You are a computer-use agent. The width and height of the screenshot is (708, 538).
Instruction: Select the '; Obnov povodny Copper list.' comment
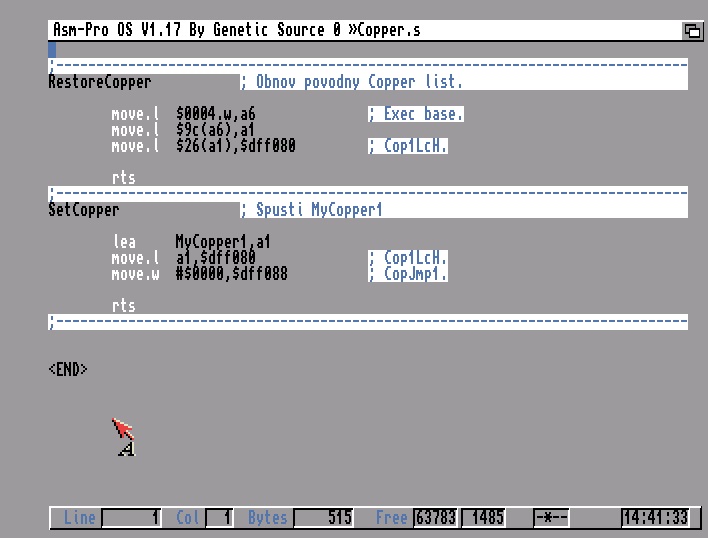[x=352, y=82]
